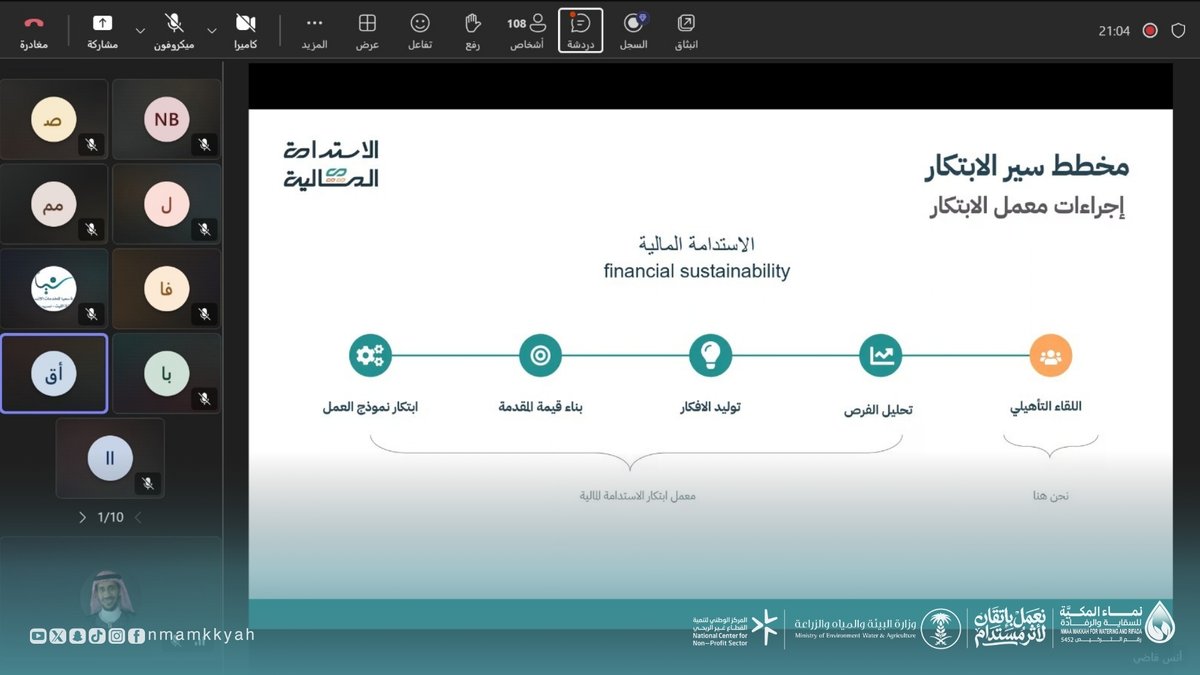Select the اا participant tile
1200x675 pixels.
(110, 458)
